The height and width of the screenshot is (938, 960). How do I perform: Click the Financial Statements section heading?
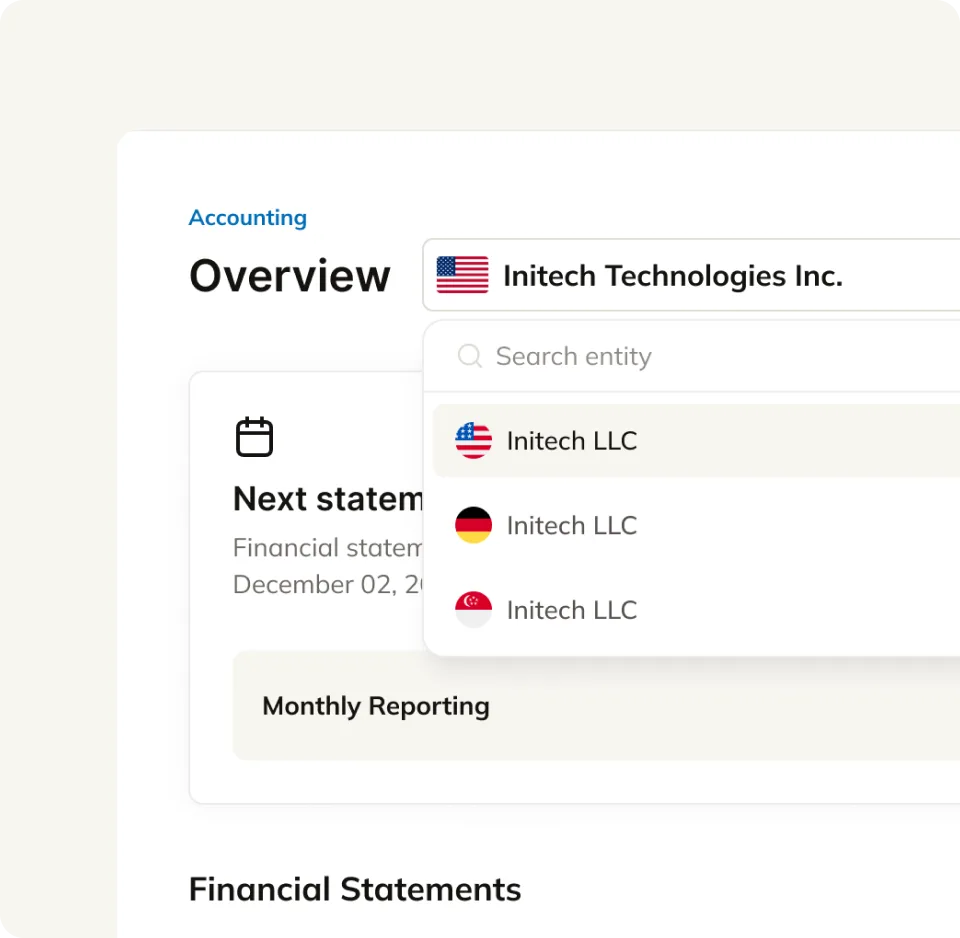pyautogui.click(x=354, y=889)
